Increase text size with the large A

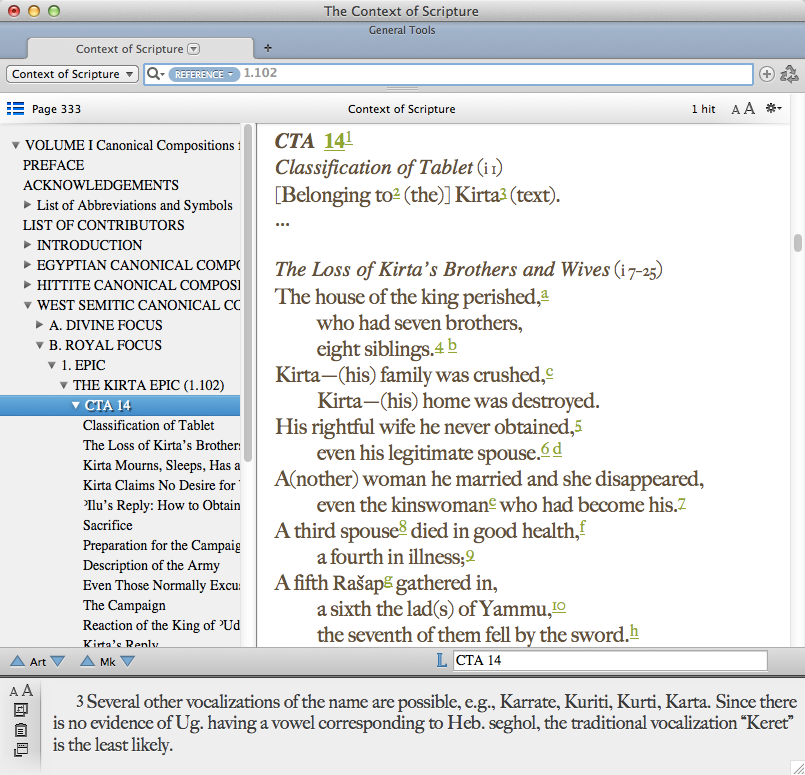(x=750, y=108)
